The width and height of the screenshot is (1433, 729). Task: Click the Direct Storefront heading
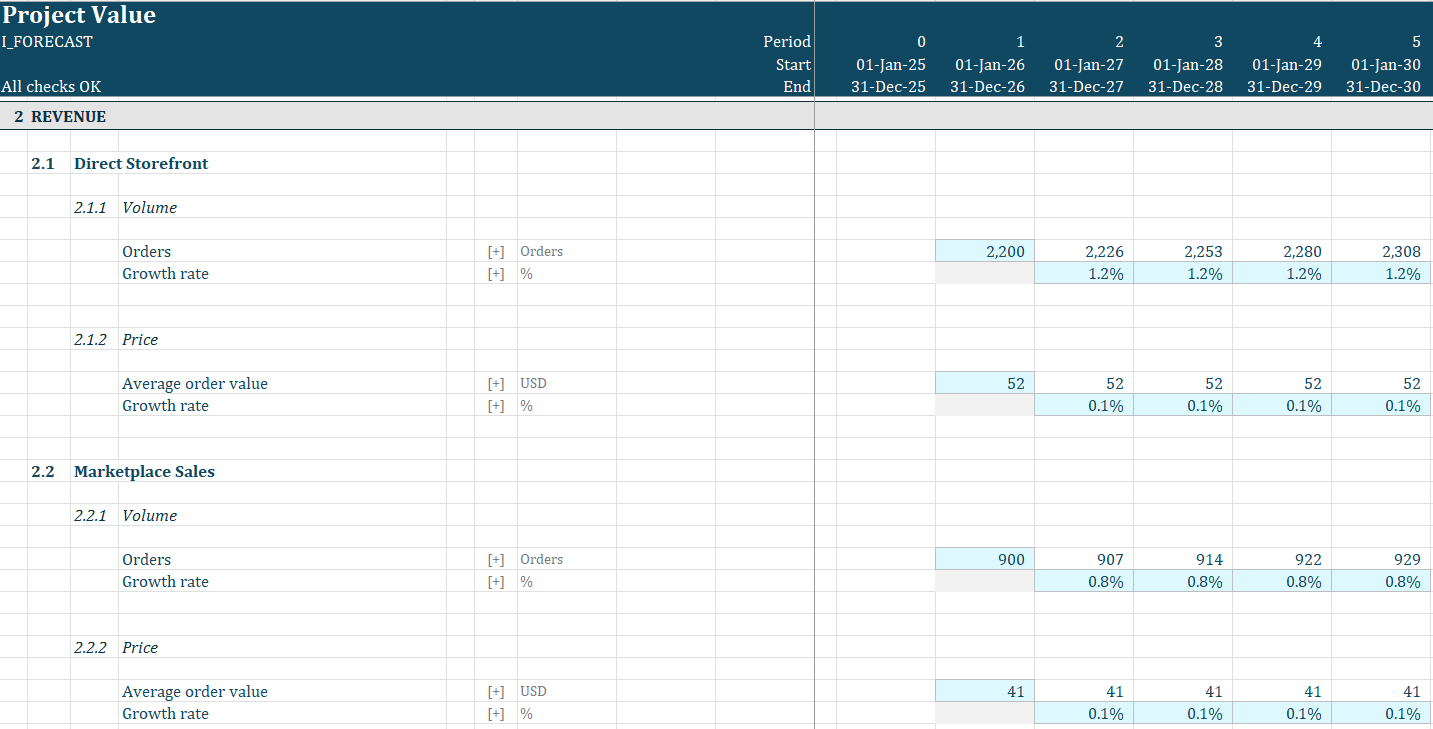[x=141, y=163]
